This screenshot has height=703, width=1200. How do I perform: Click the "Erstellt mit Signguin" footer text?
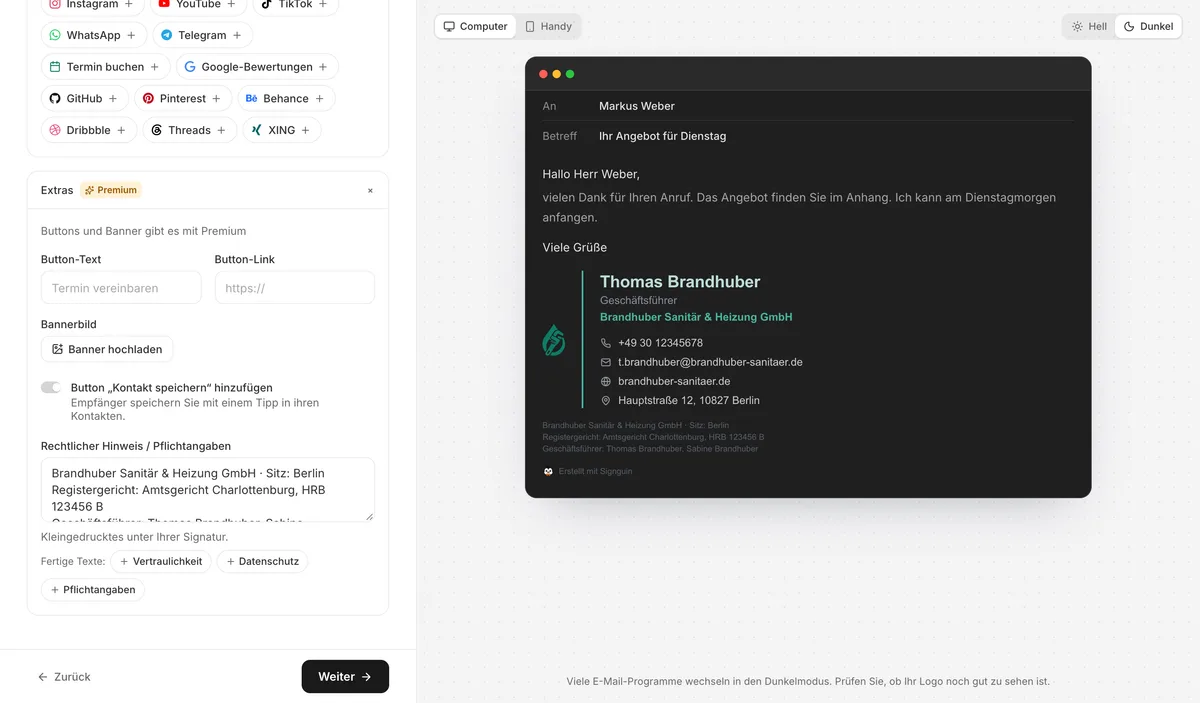[595, 471]
